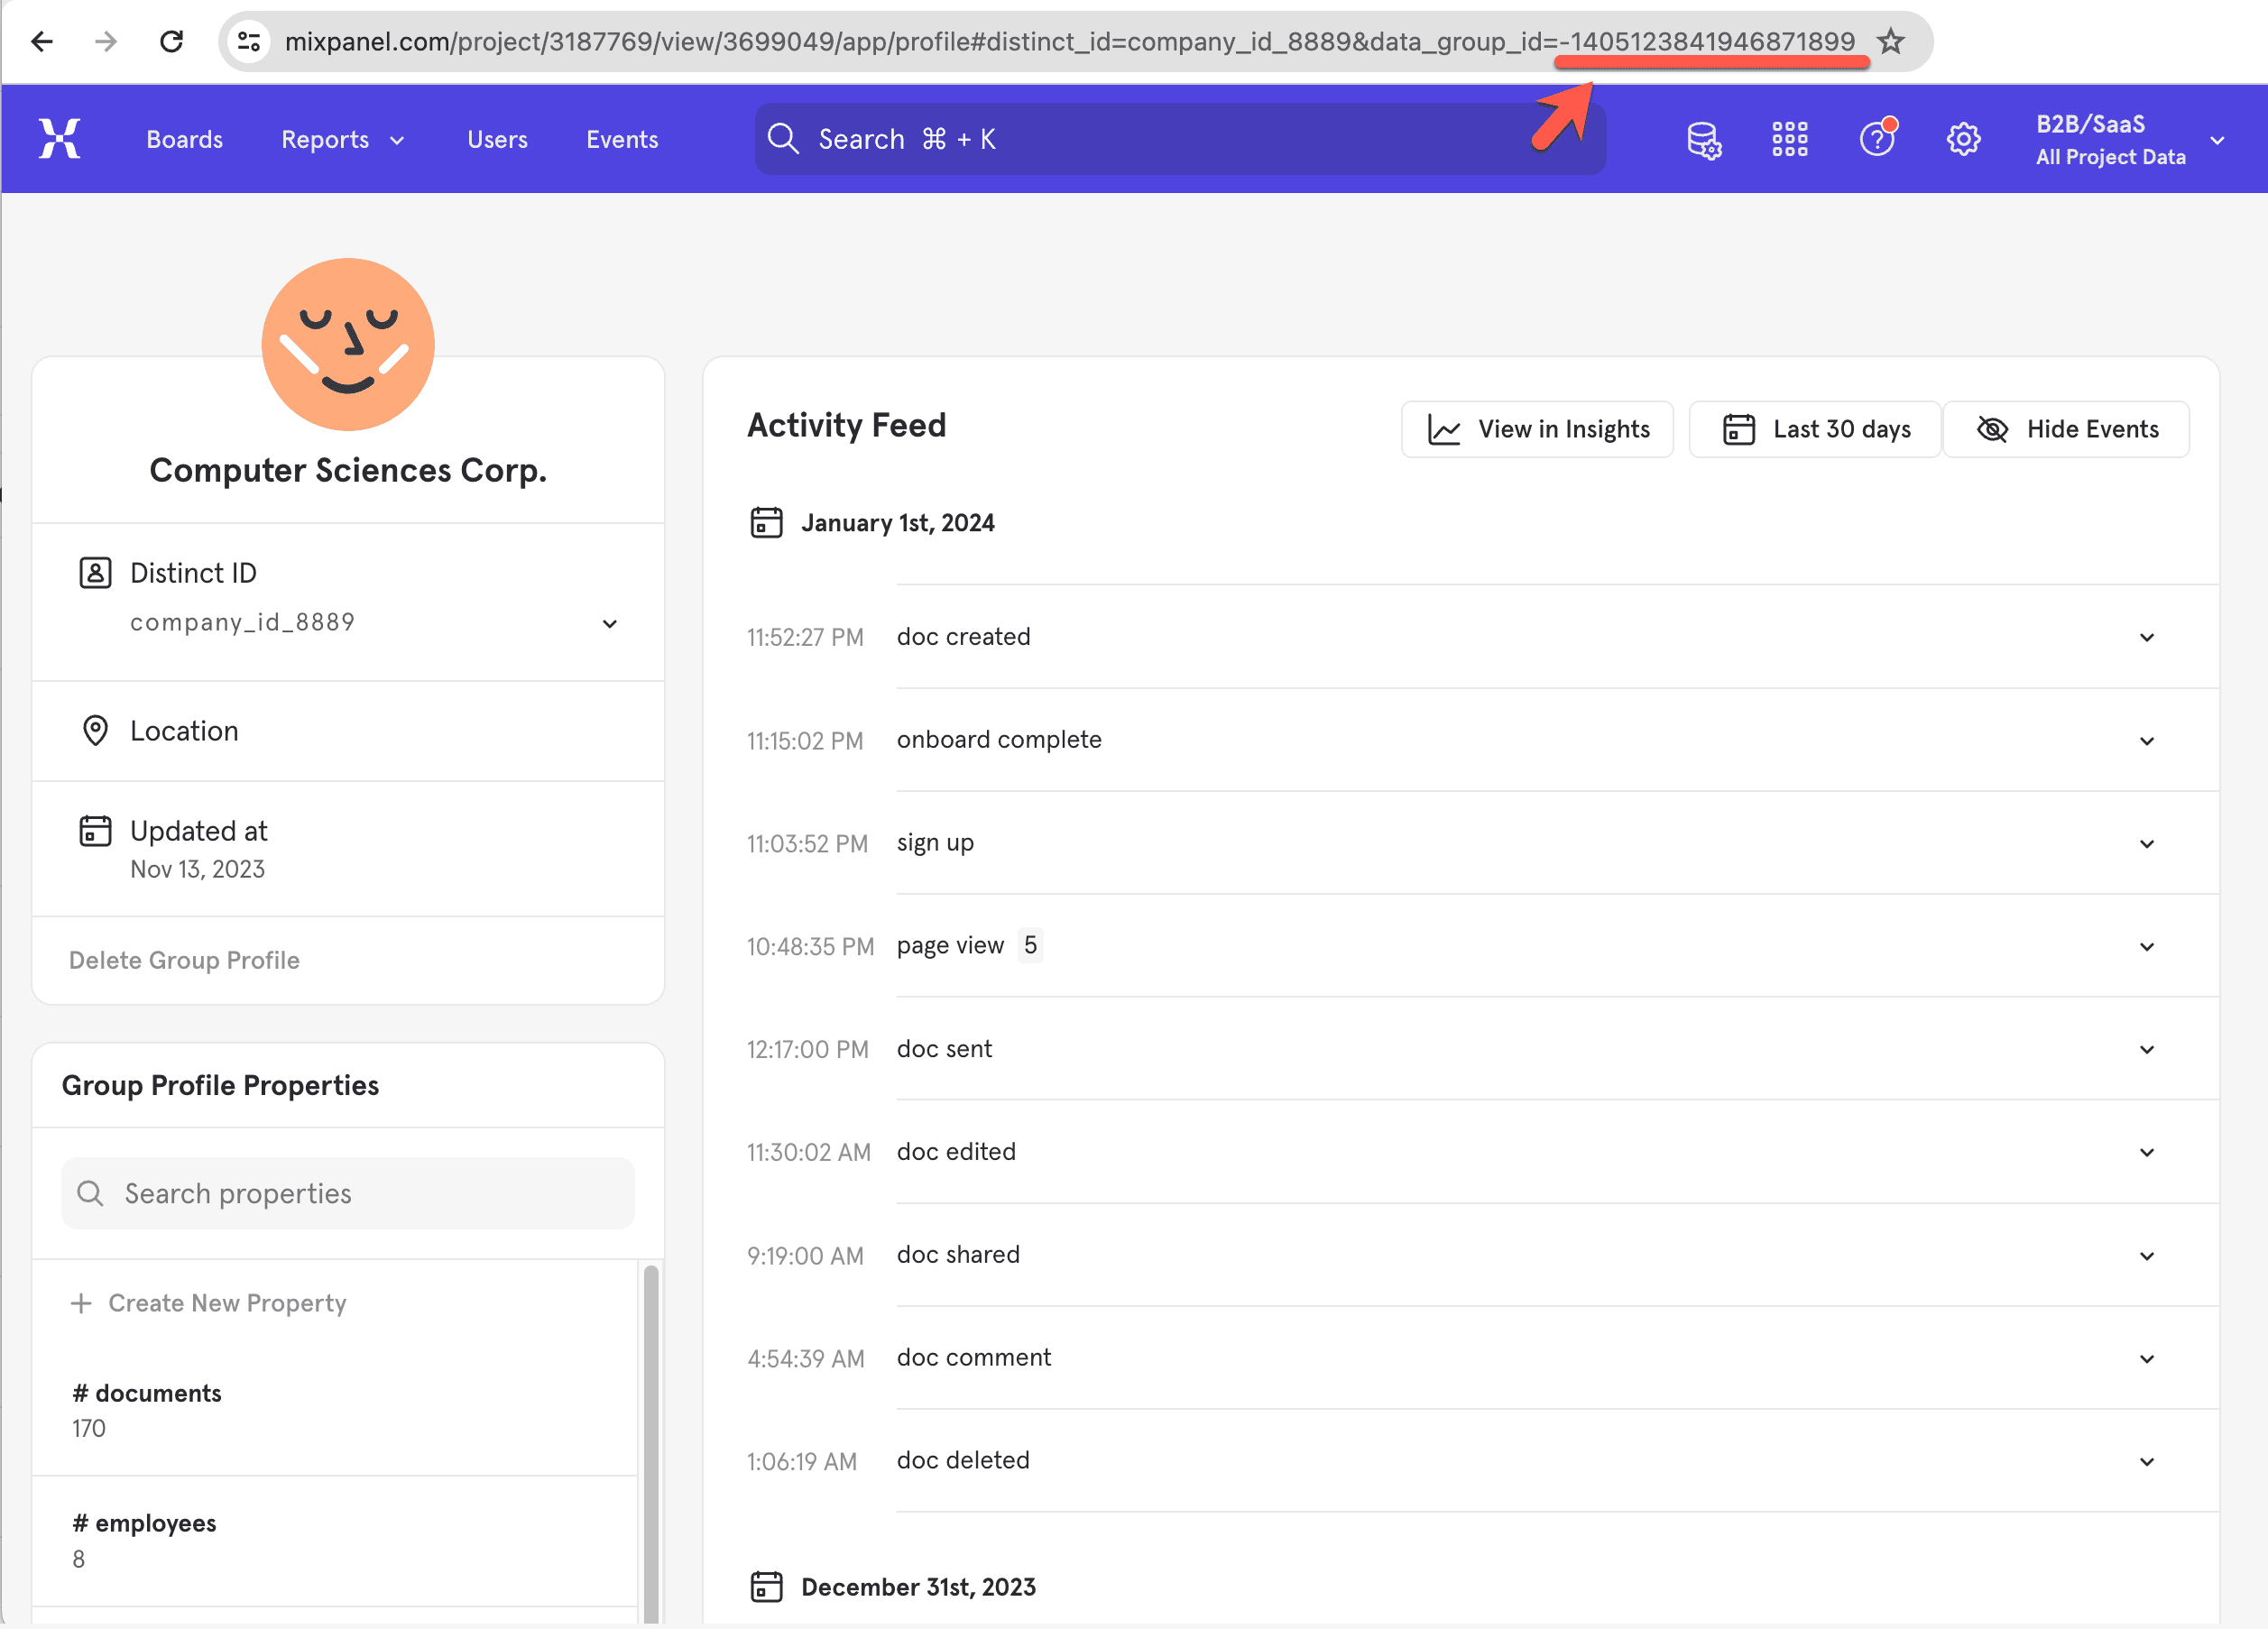The width and height of the screenshot is (2268, 1629).
Task: Open the Last 30 days date selector
Action: tap(1815, 429)
